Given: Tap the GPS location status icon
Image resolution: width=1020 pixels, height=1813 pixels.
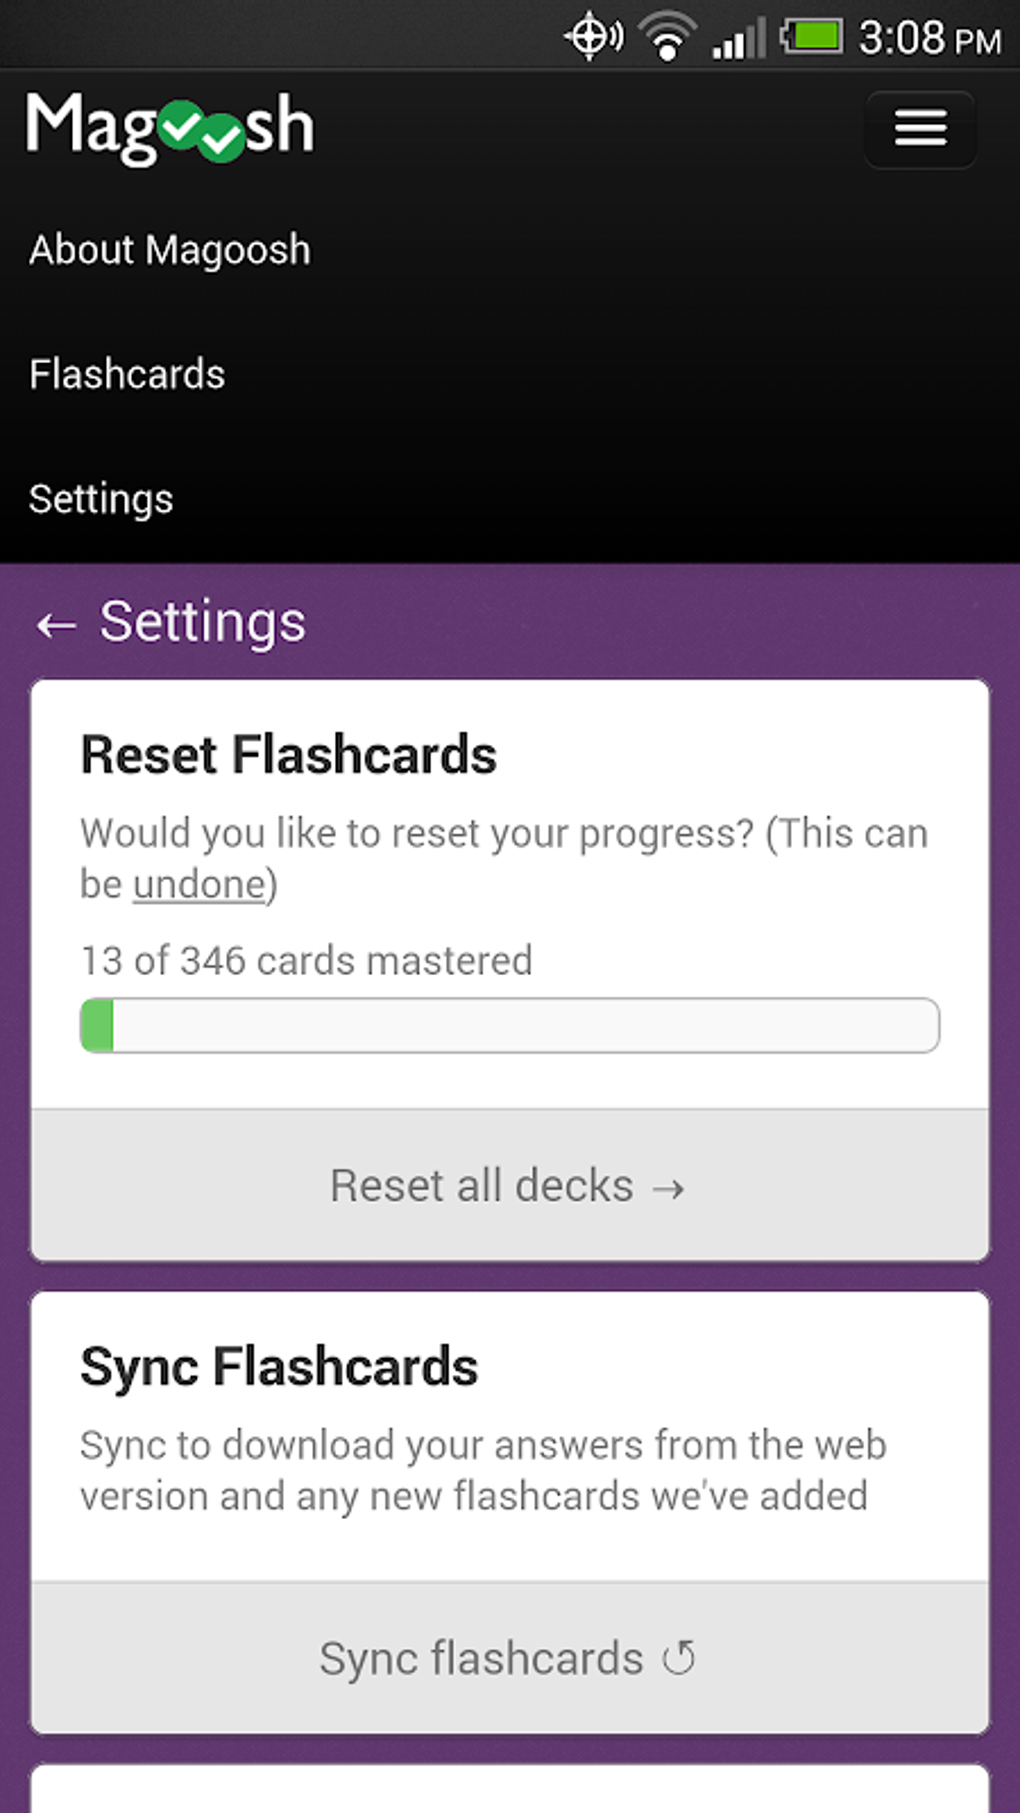Looking at the screenshot, I should (593, 37).
